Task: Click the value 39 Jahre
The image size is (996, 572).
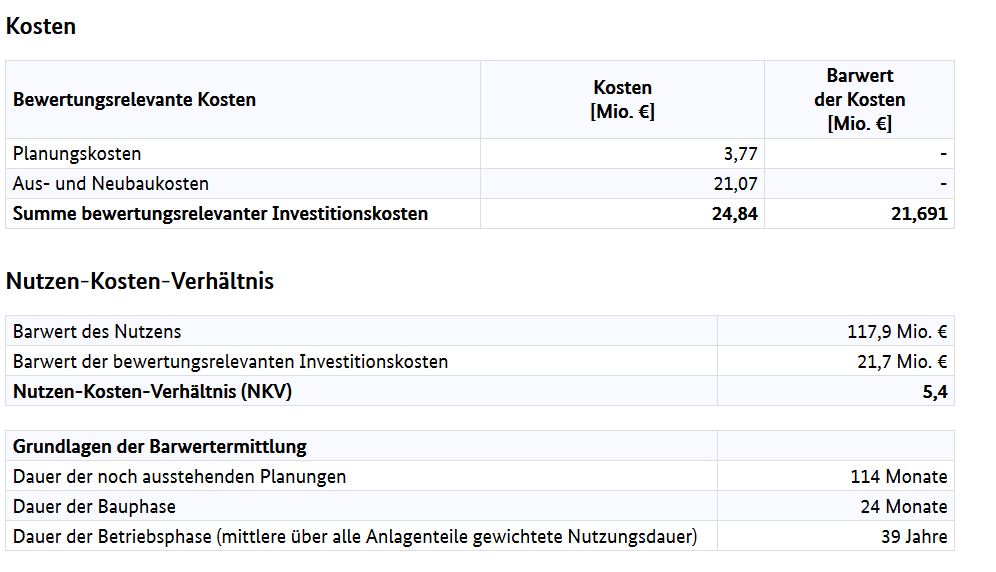Action: point(914,536)
